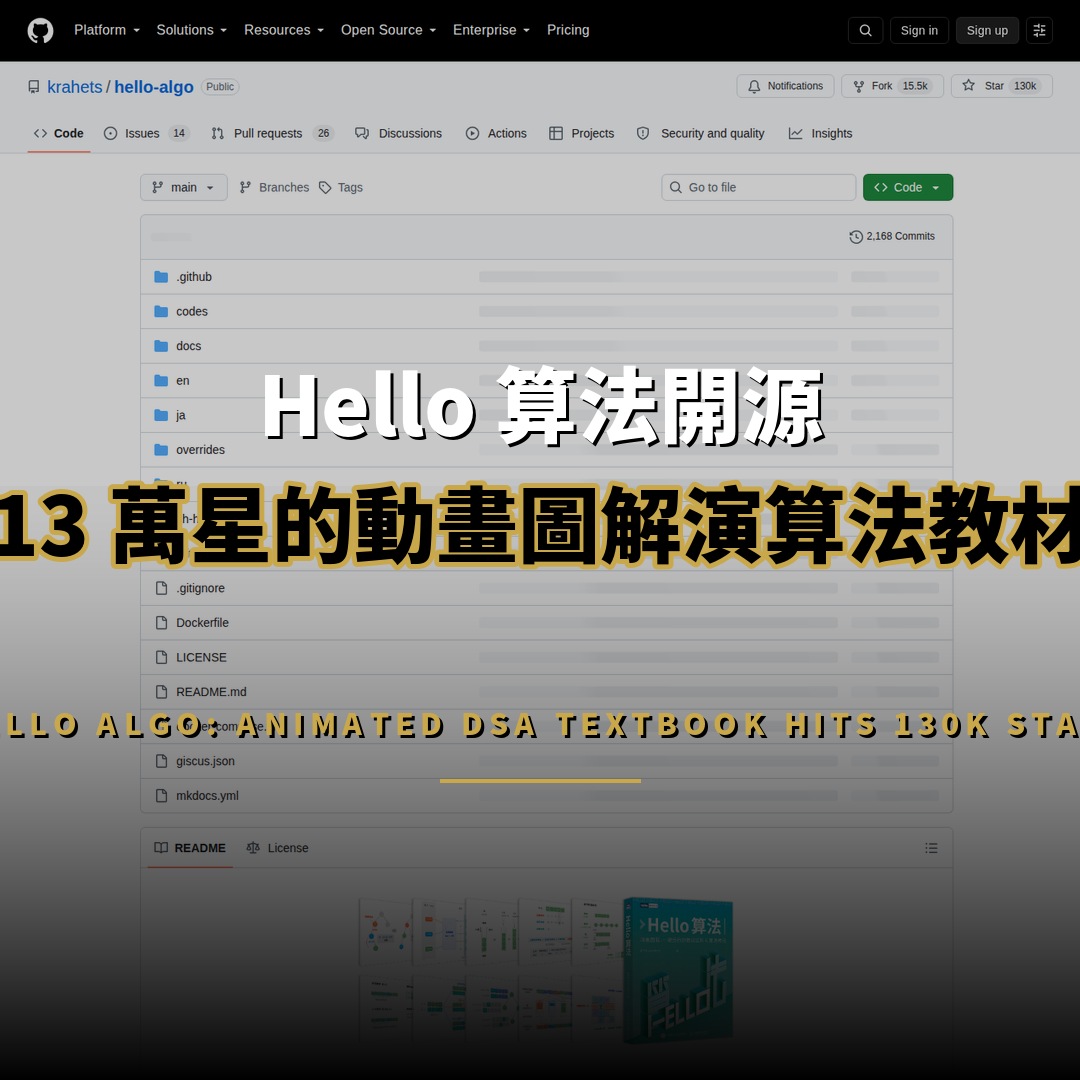Go to the Pricing page
The image size is (1080, 1080).
pos(568,30)
